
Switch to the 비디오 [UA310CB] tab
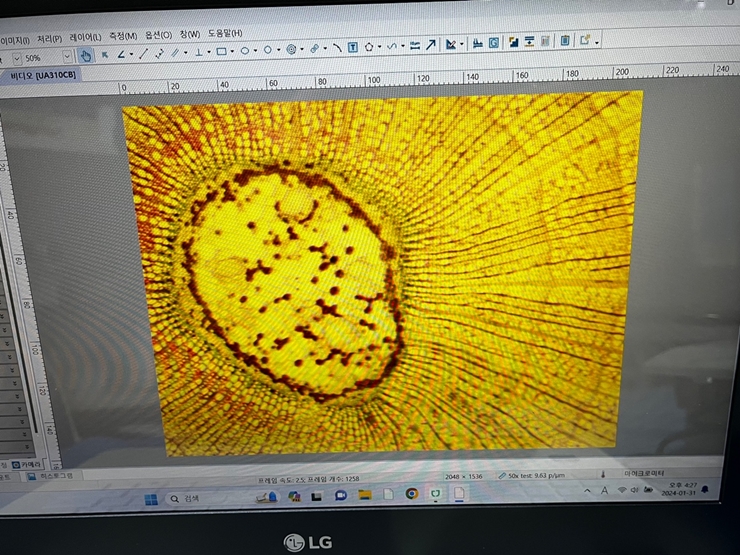pyautogui.click(x=43, y=75)
